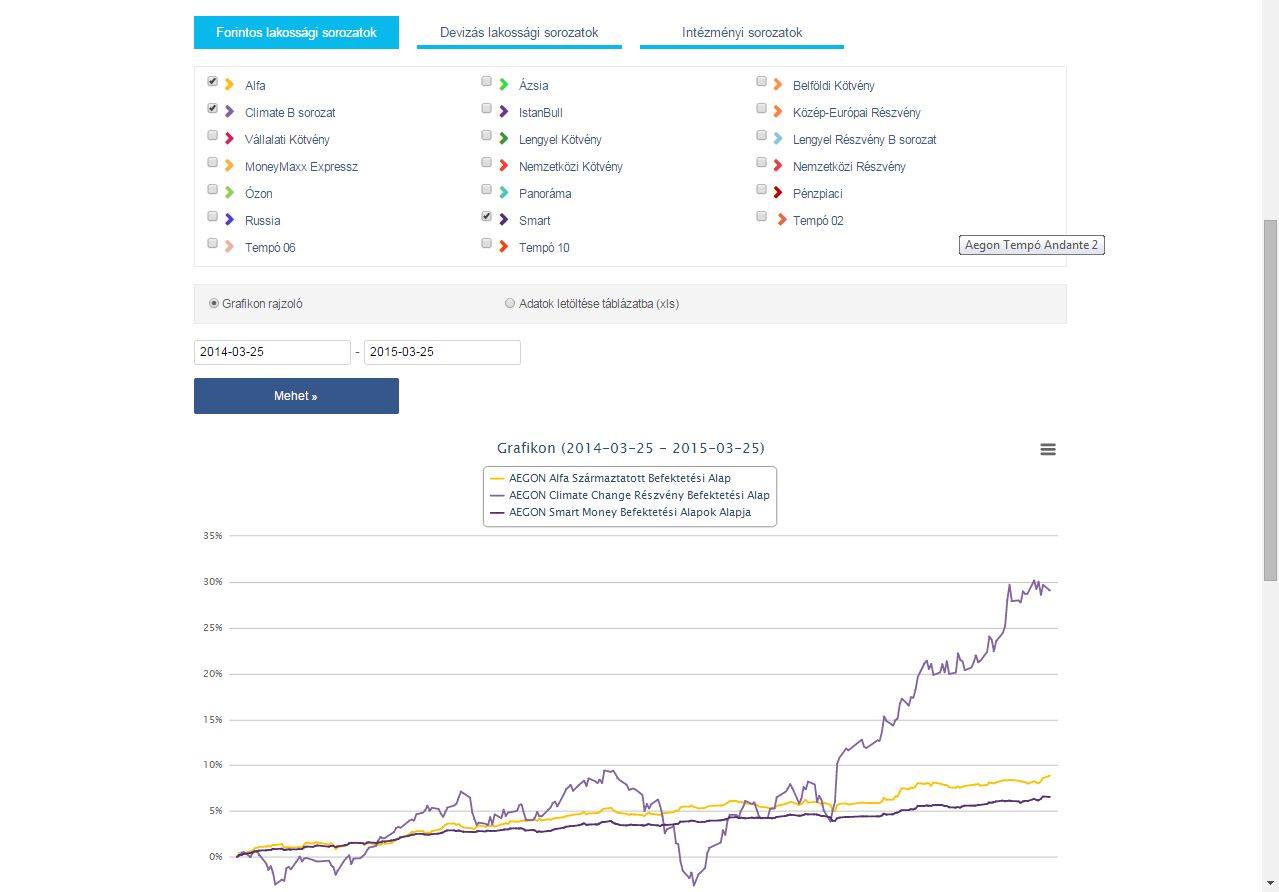Uncheck the Climate B sorozat checkbox
The image size is (1279, 892).
pyautogui.click(x=213, y=109)
